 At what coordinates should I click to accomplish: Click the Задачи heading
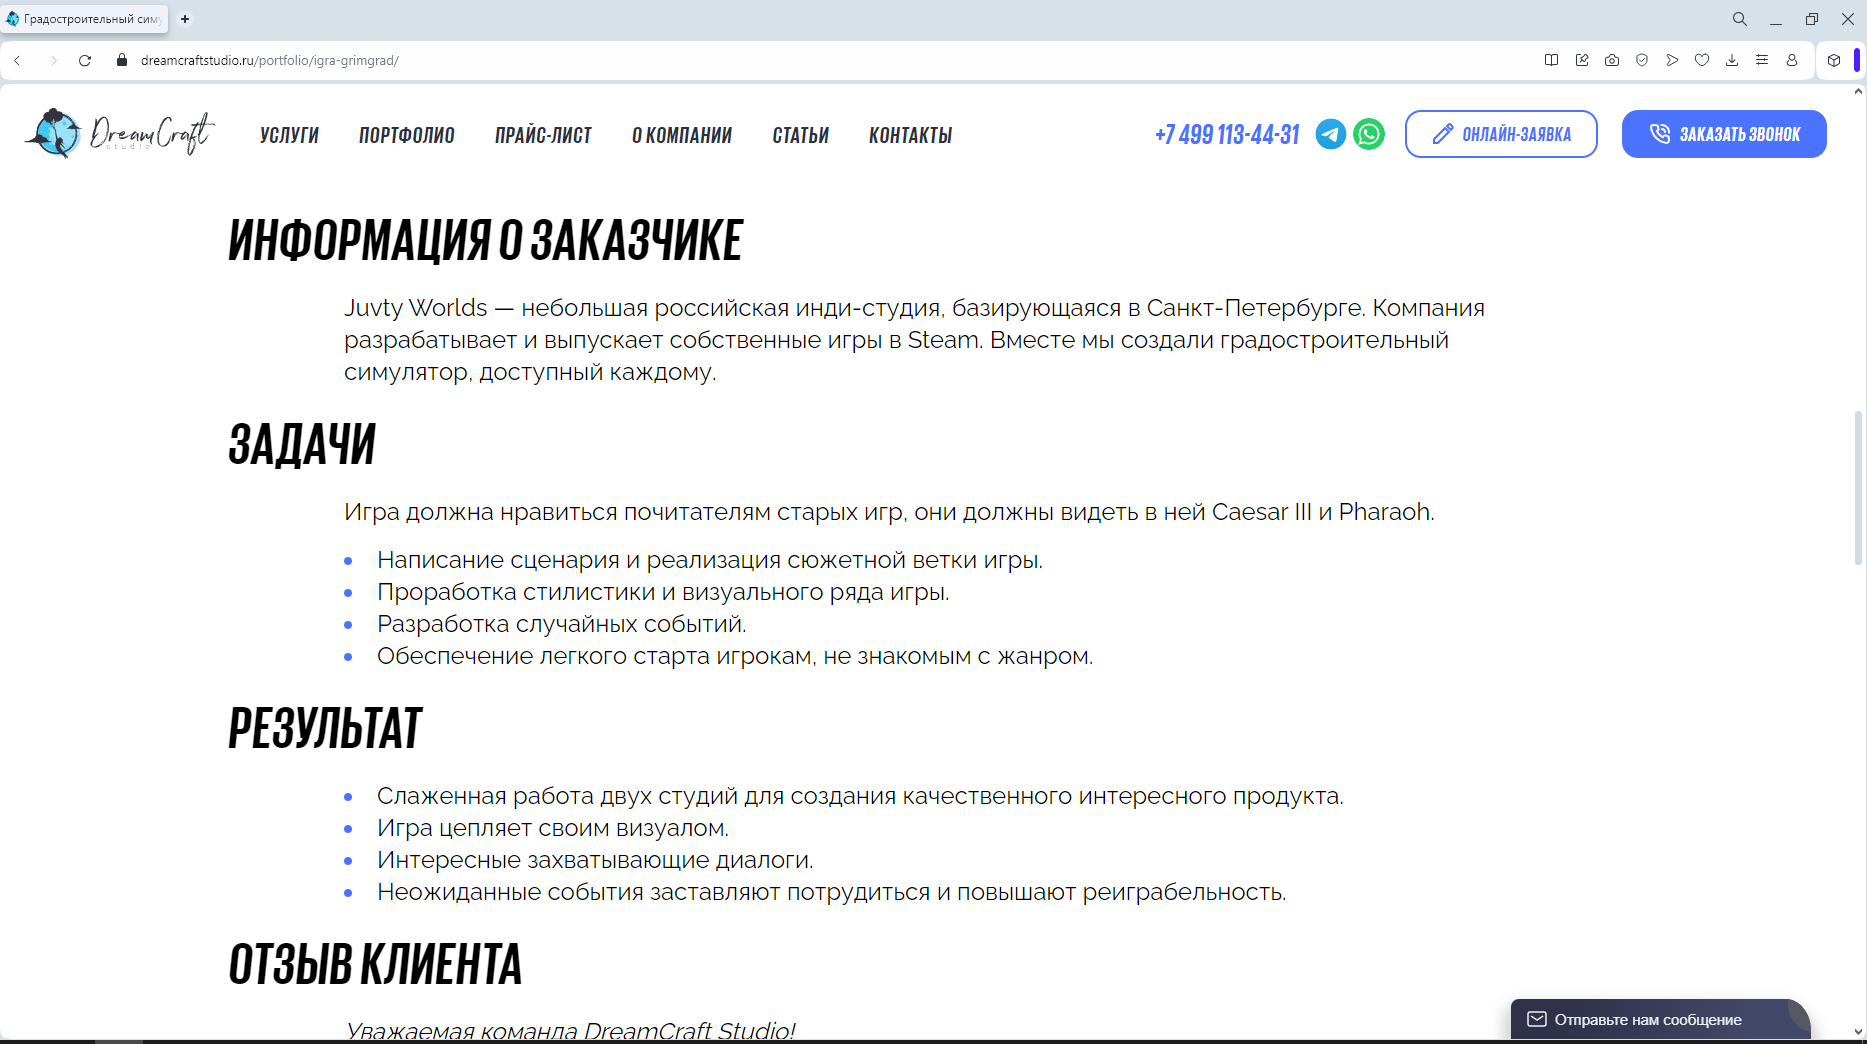[302, 445]
